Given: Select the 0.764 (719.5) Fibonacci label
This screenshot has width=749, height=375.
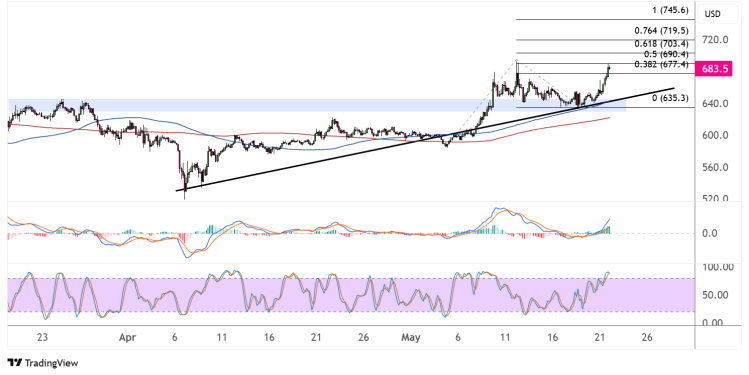Looking at the screenshot, I should click(662, 31).
